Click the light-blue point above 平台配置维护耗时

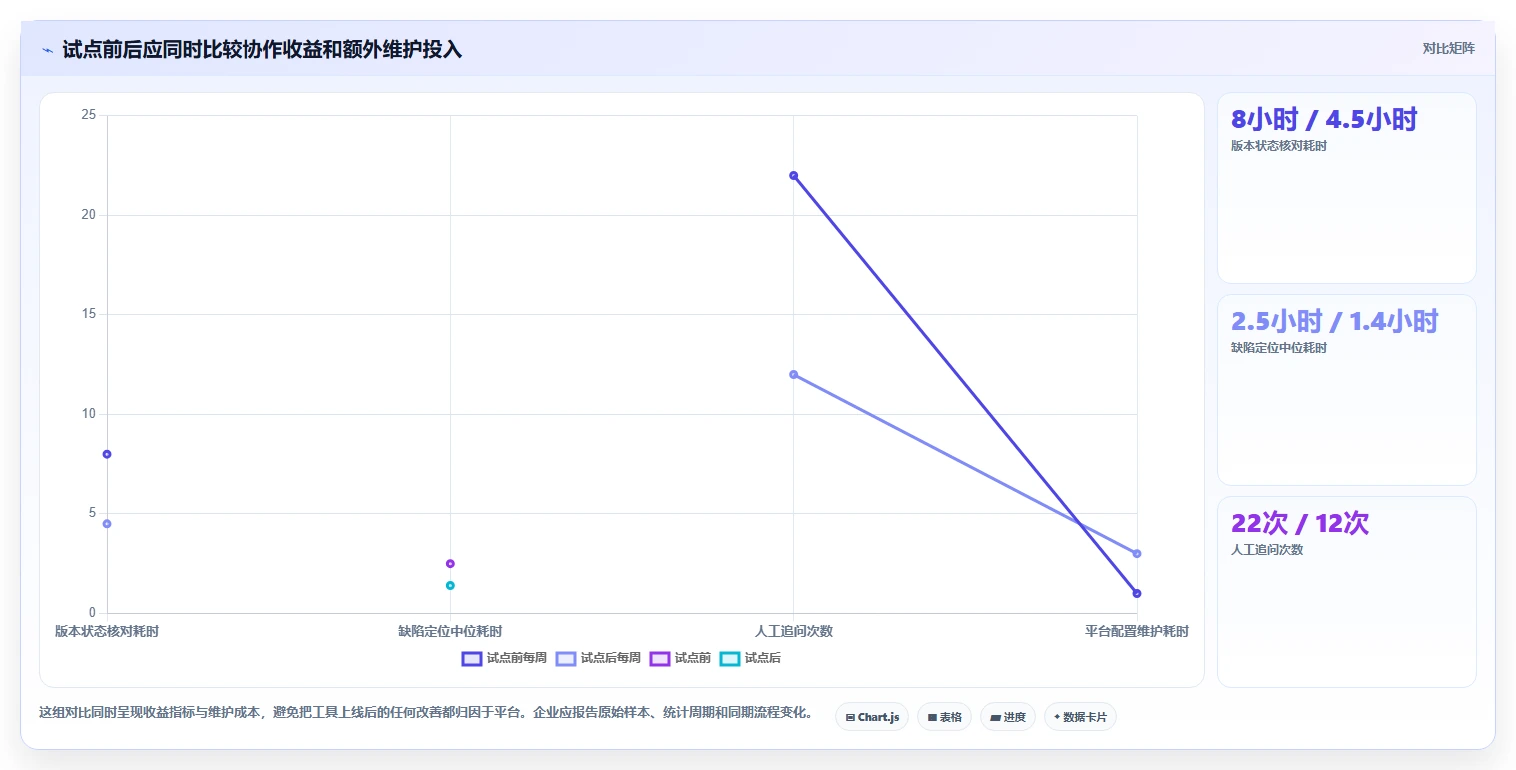tap(1137, 553)
